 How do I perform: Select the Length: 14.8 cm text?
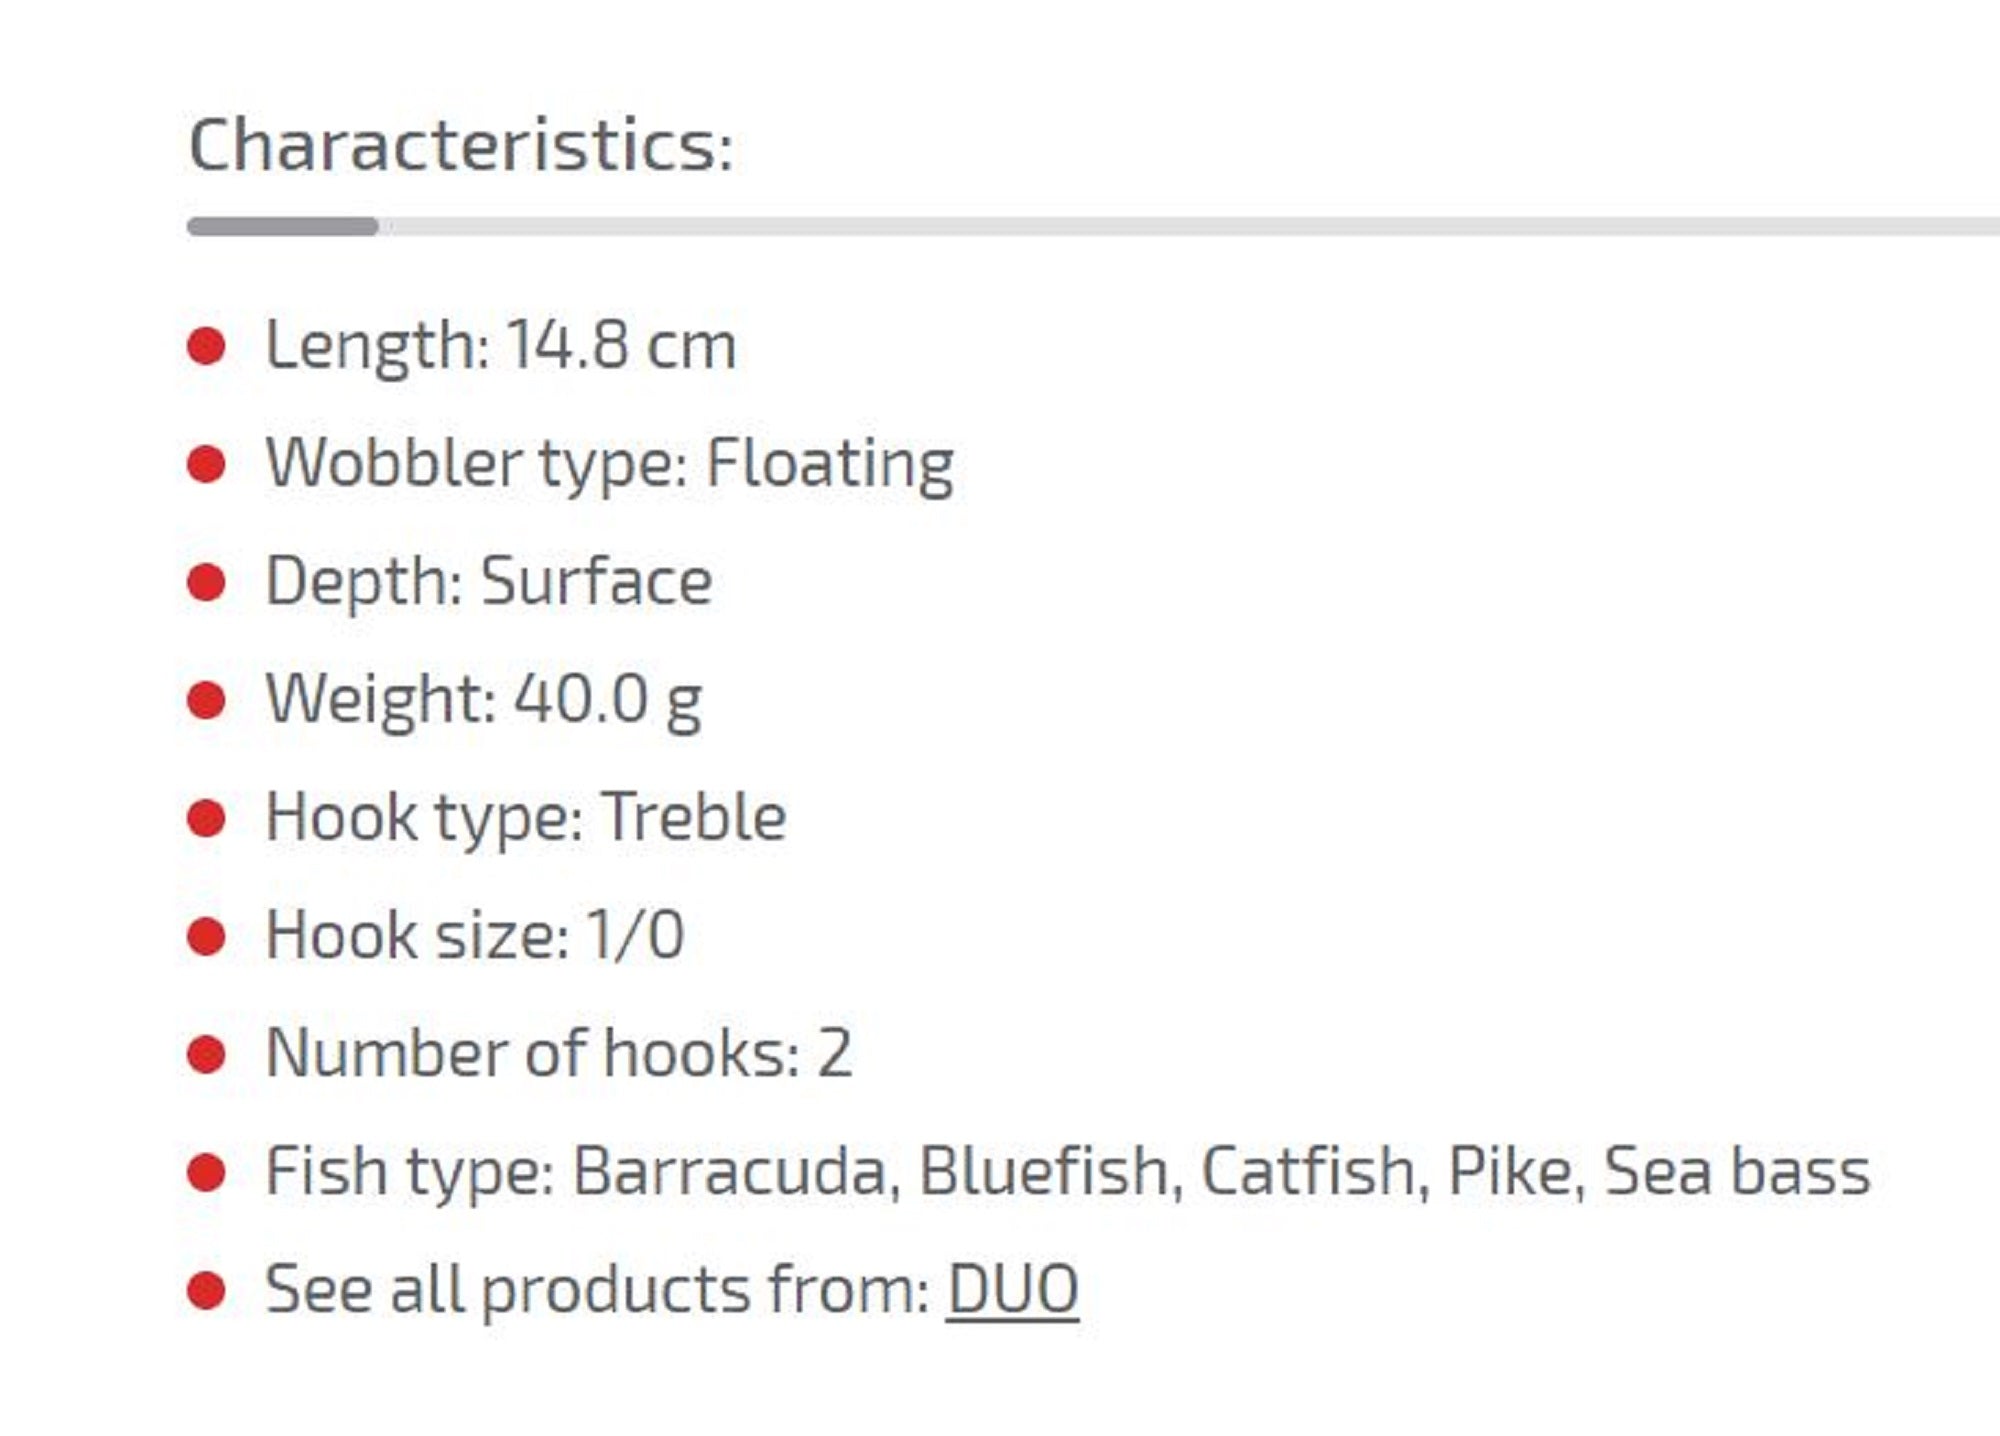(500, 347)
